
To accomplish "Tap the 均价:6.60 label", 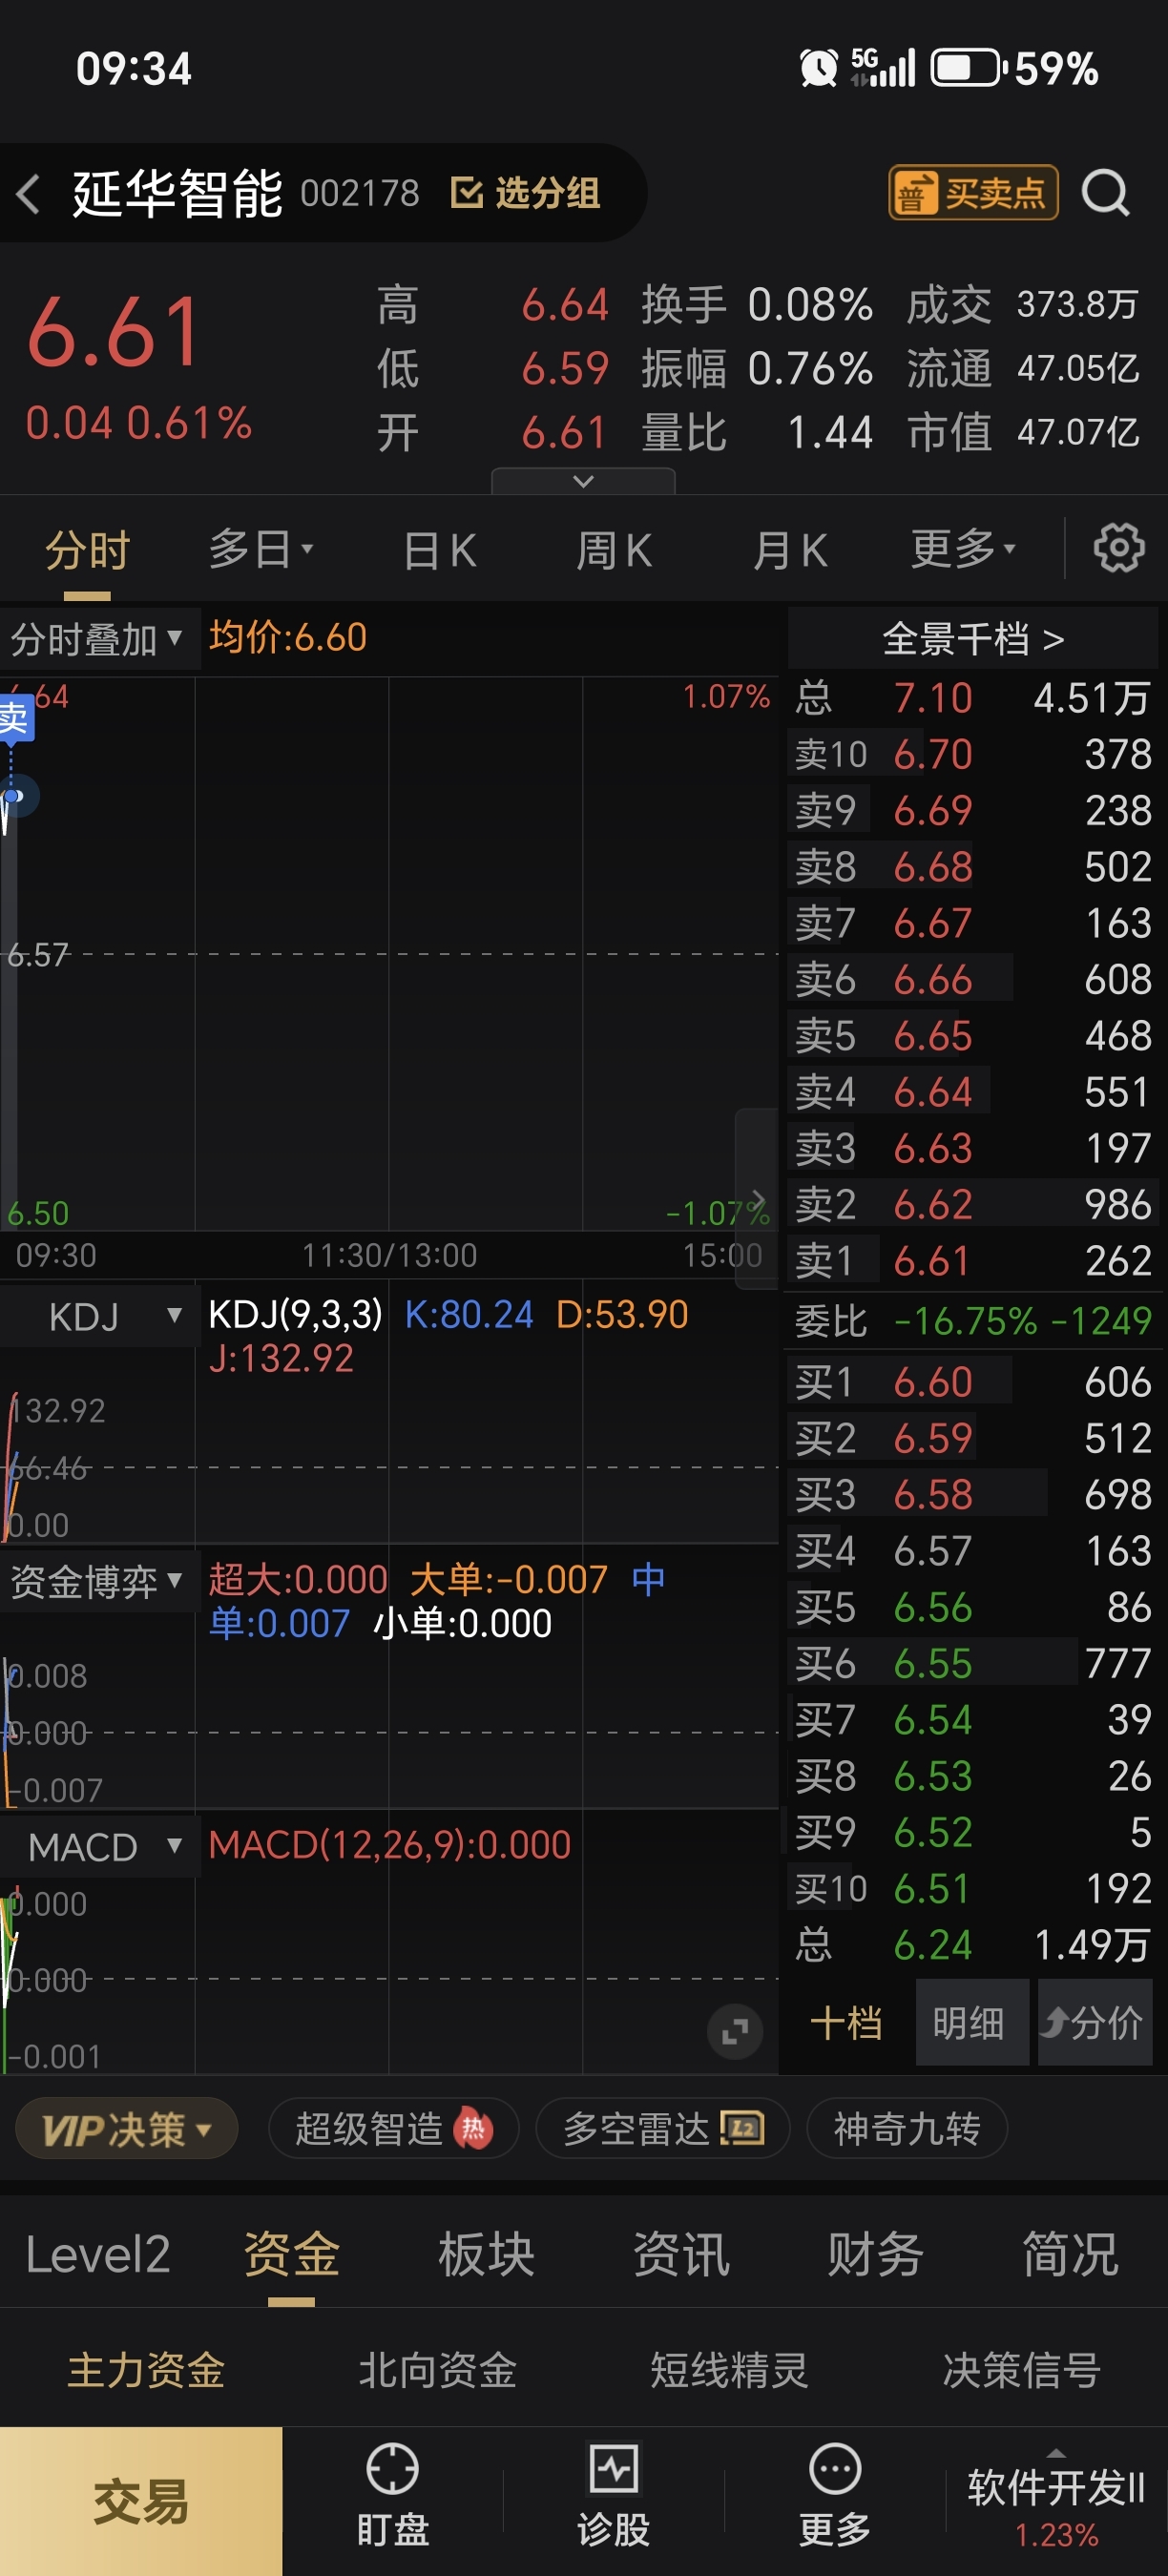I will [x=288, y=637].
